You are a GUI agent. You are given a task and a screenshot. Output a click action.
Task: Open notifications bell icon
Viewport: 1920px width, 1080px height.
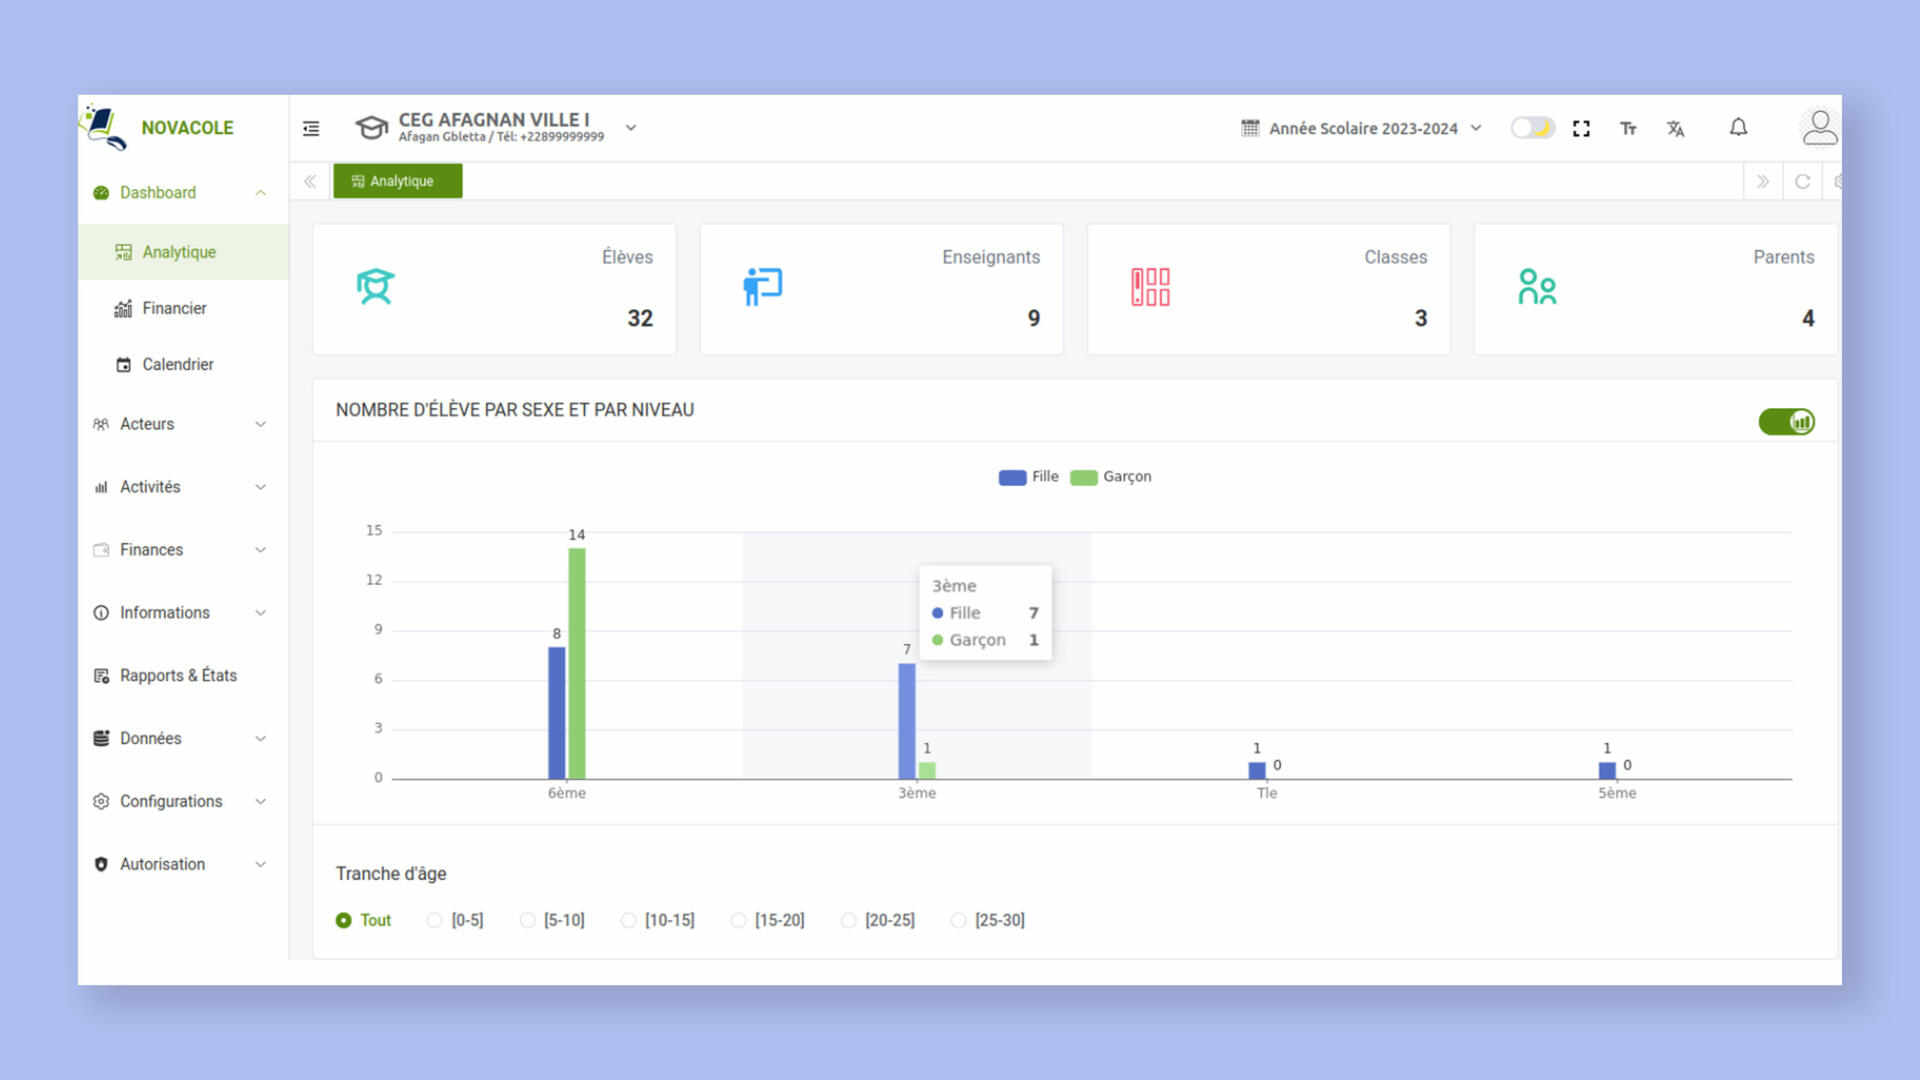1738,127
